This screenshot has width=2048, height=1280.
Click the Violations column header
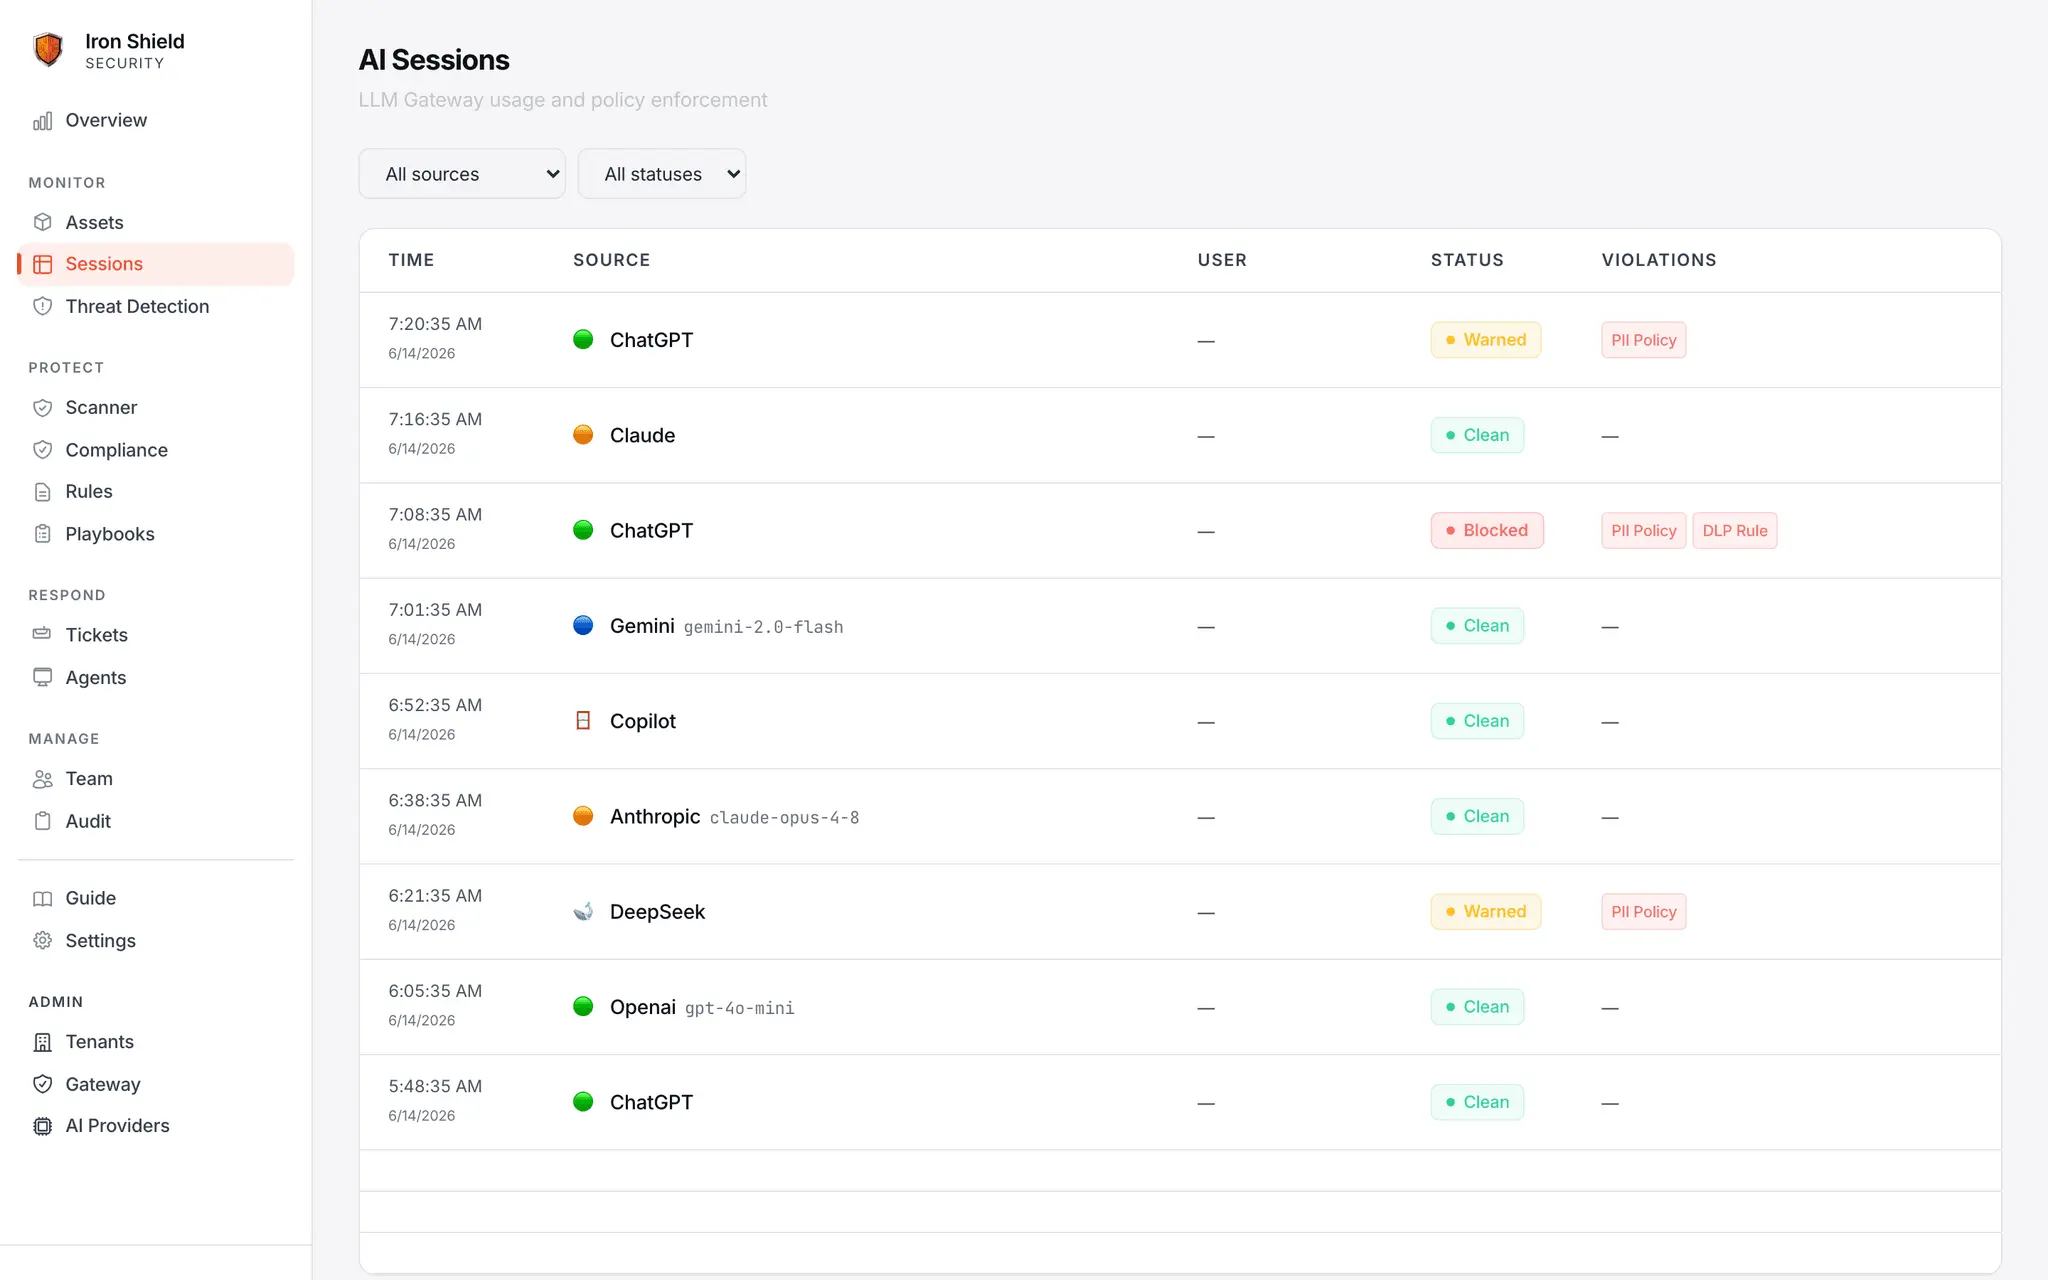pyautogui.click(x=1659, y=260)
